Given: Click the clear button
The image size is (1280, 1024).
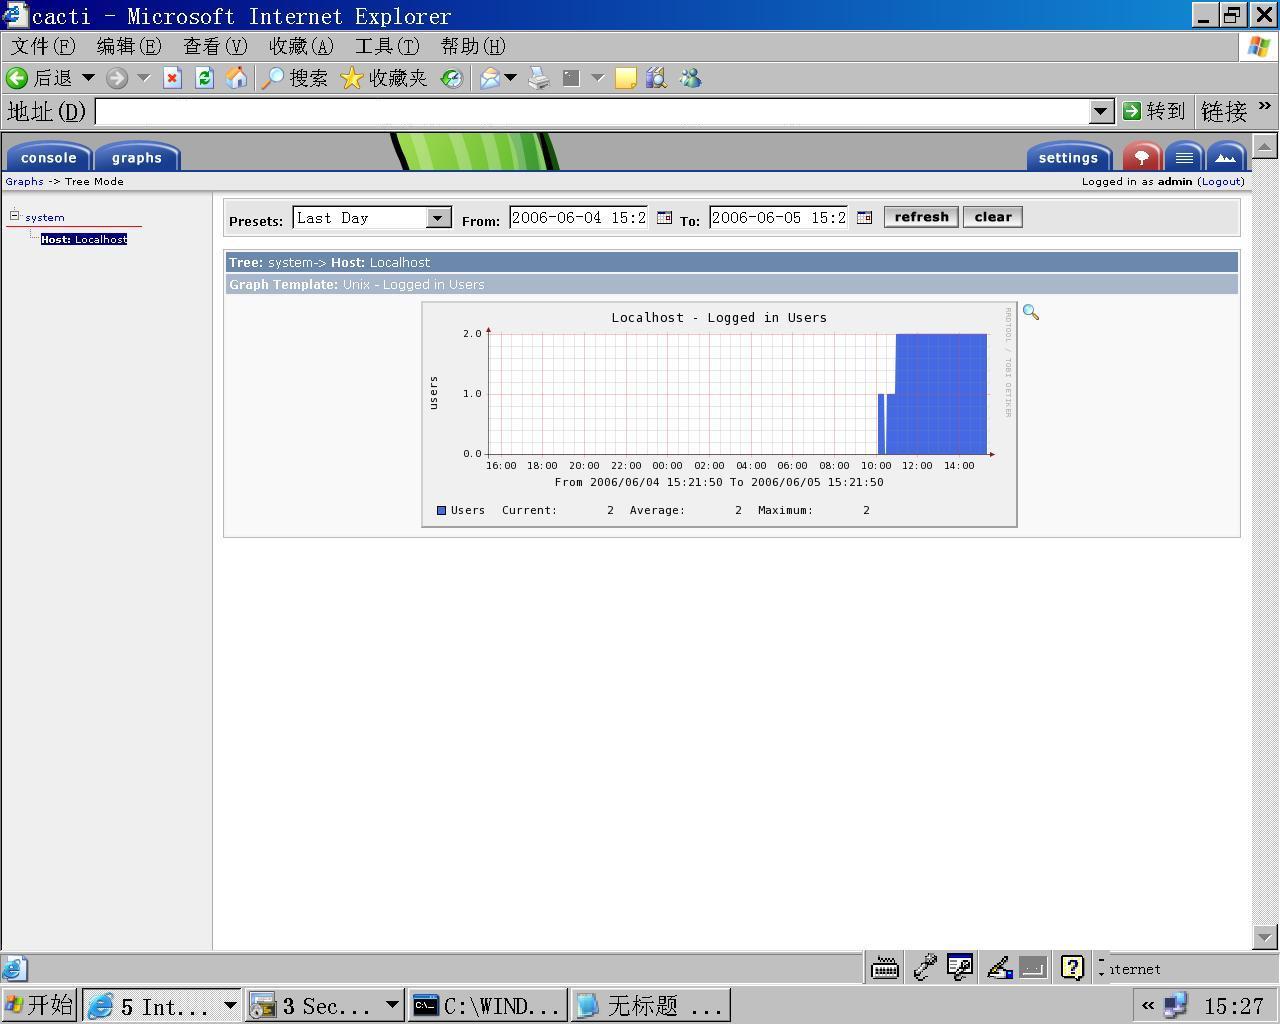Looking at the screenshot, I should coord(993,217).
